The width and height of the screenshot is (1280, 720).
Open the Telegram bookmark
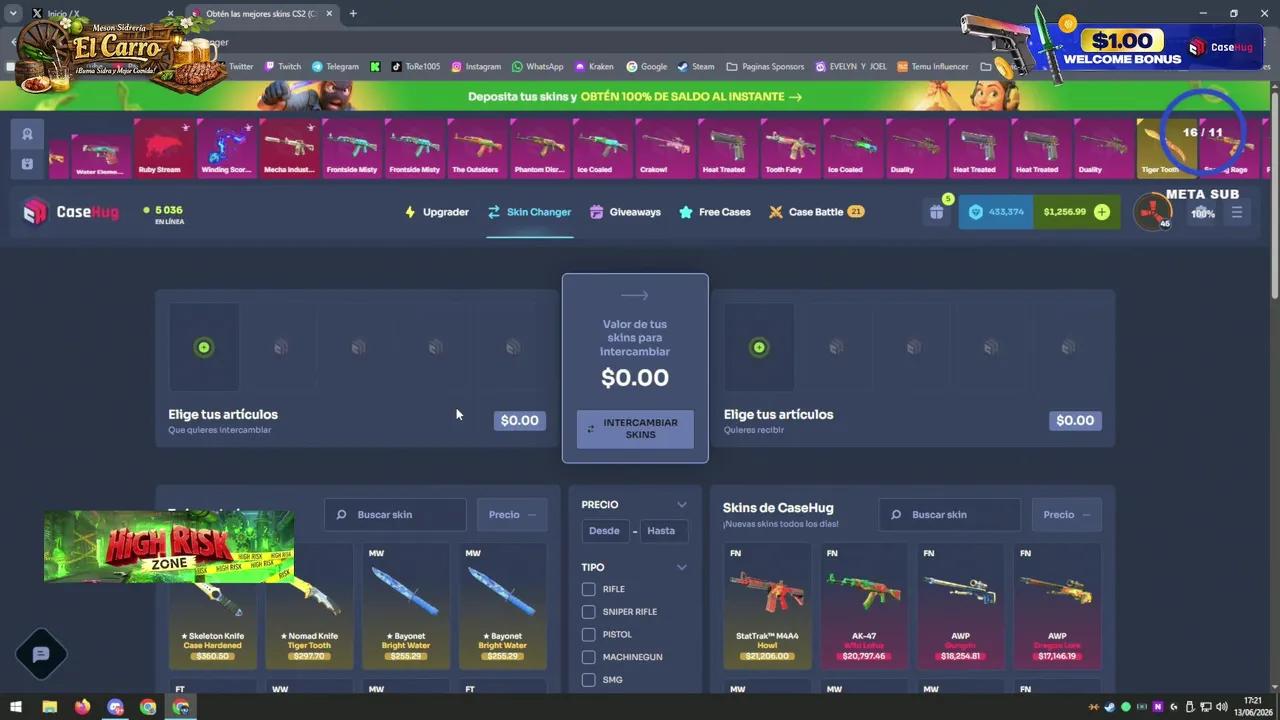pyautogui.click(x=335, y=67)
